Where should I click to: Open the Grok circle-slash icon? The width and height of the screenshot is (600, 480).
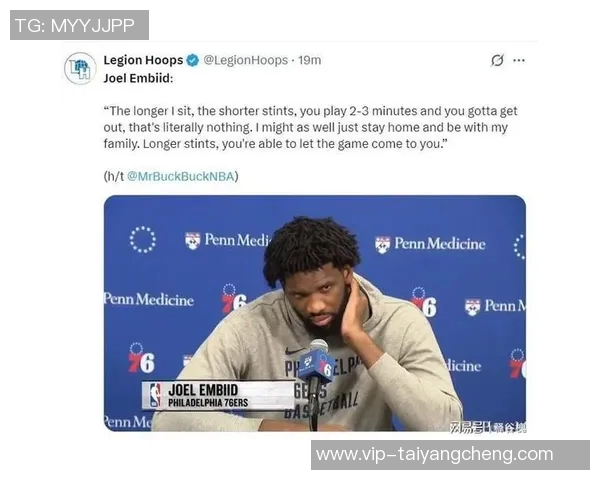(497, 60)
